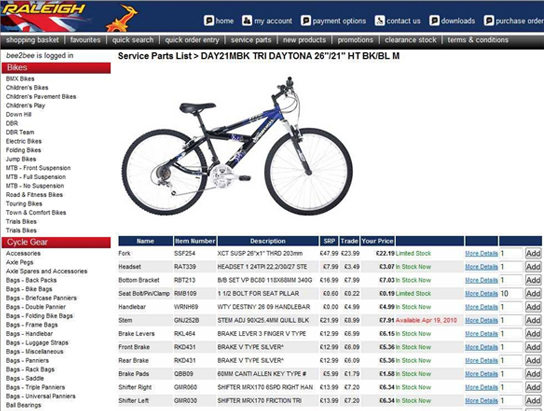The width and height of the screenshot is (544, 411).
Task: Click the heron emblem logo
Action: point(122,18)
